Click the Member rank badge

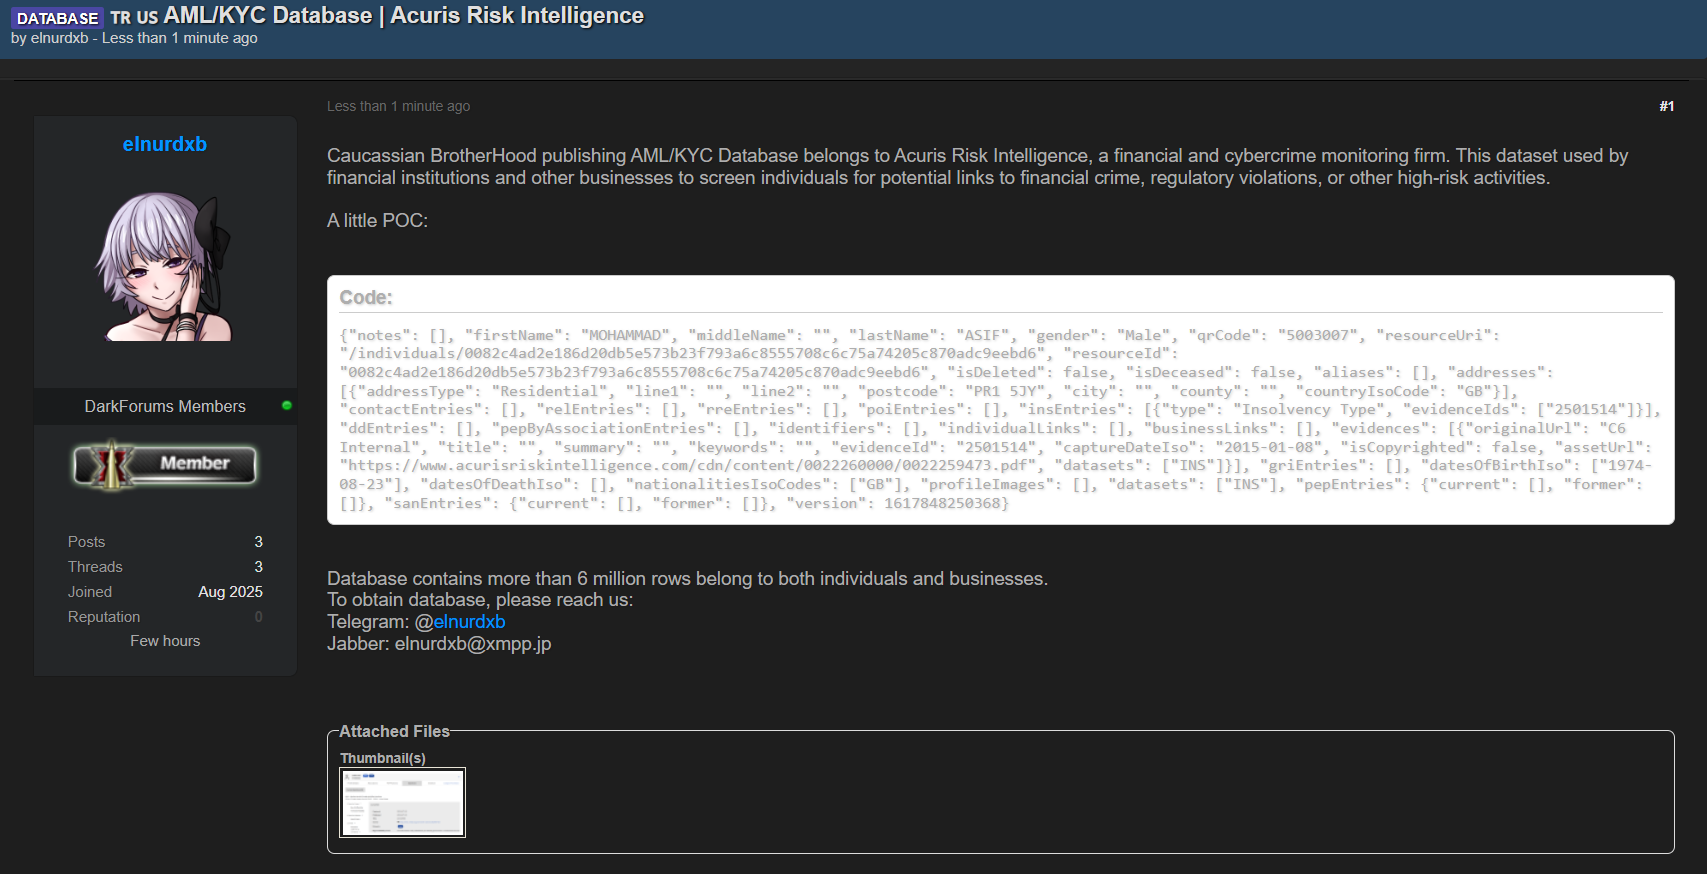[x=165, y=464]
